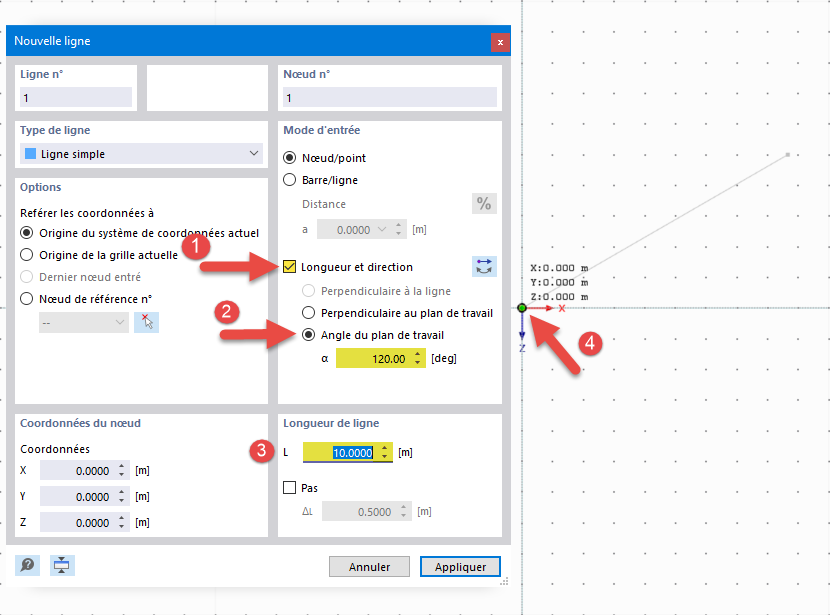
Task: Click the Ligne n° input field
Action: click(76, 97)
